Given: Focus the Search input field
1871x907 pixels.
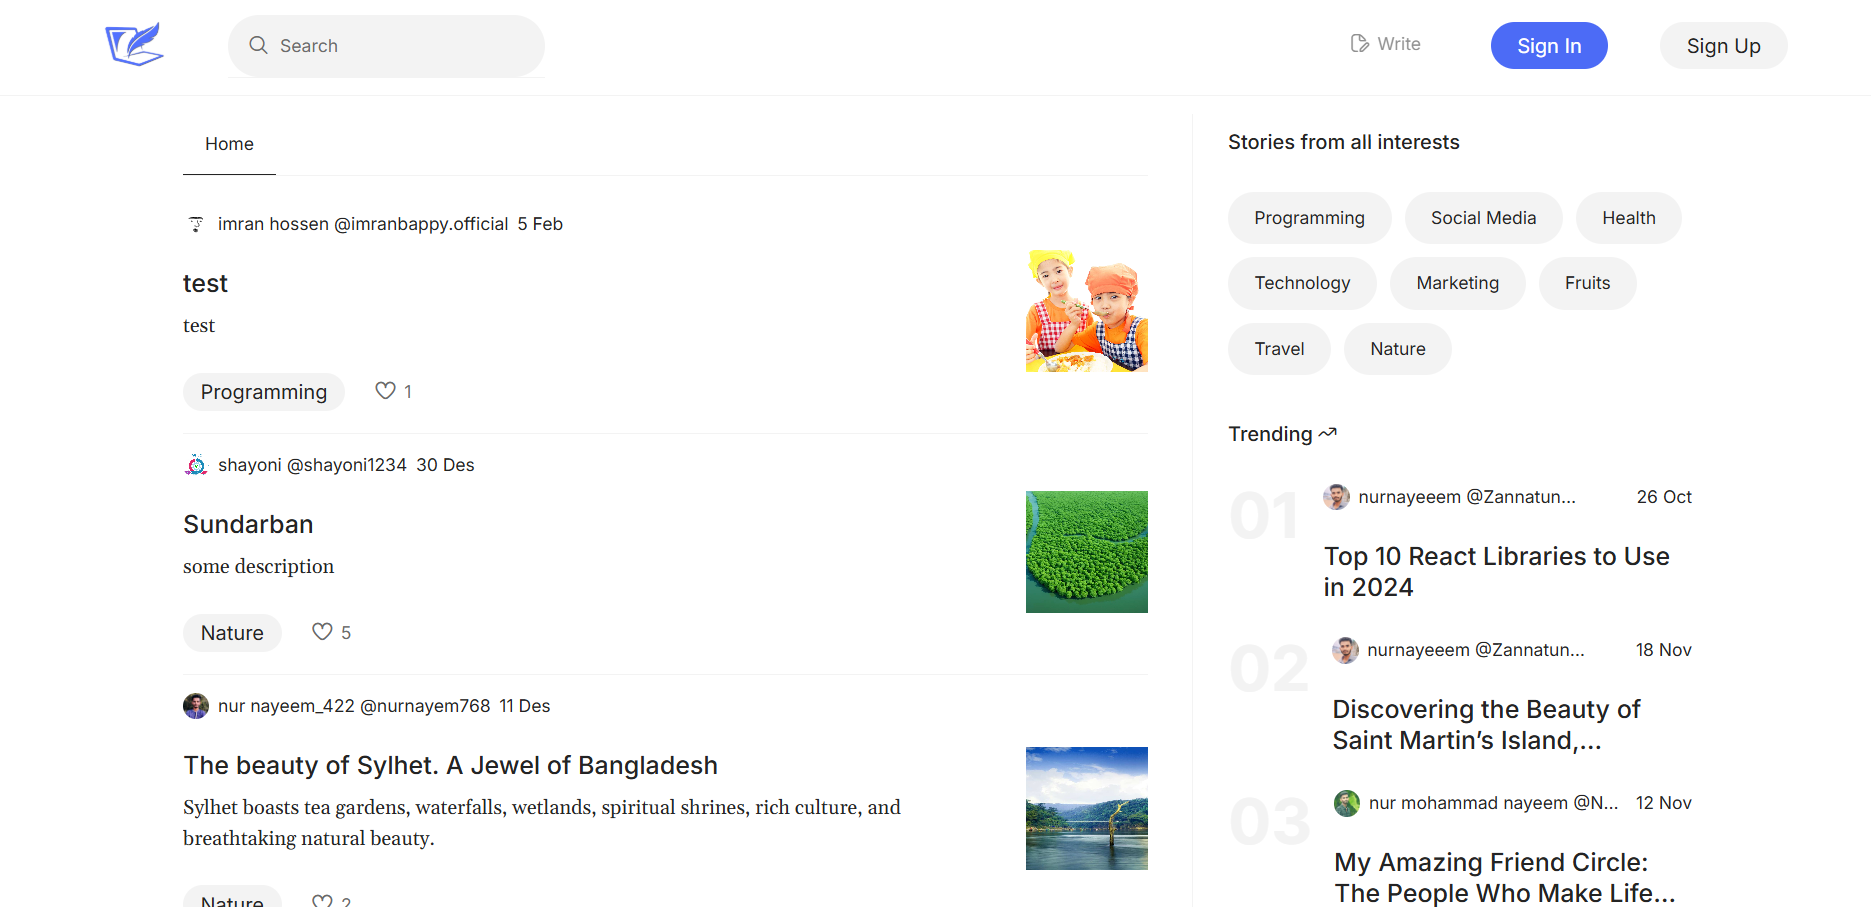Looking at the screenshot, I should tap(386, 46).
